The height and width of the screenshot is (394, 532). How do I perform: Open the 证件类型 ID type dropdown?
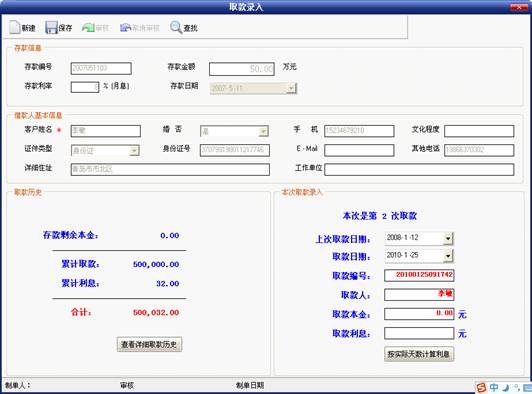pyautogui.click(x=134, y=150)
